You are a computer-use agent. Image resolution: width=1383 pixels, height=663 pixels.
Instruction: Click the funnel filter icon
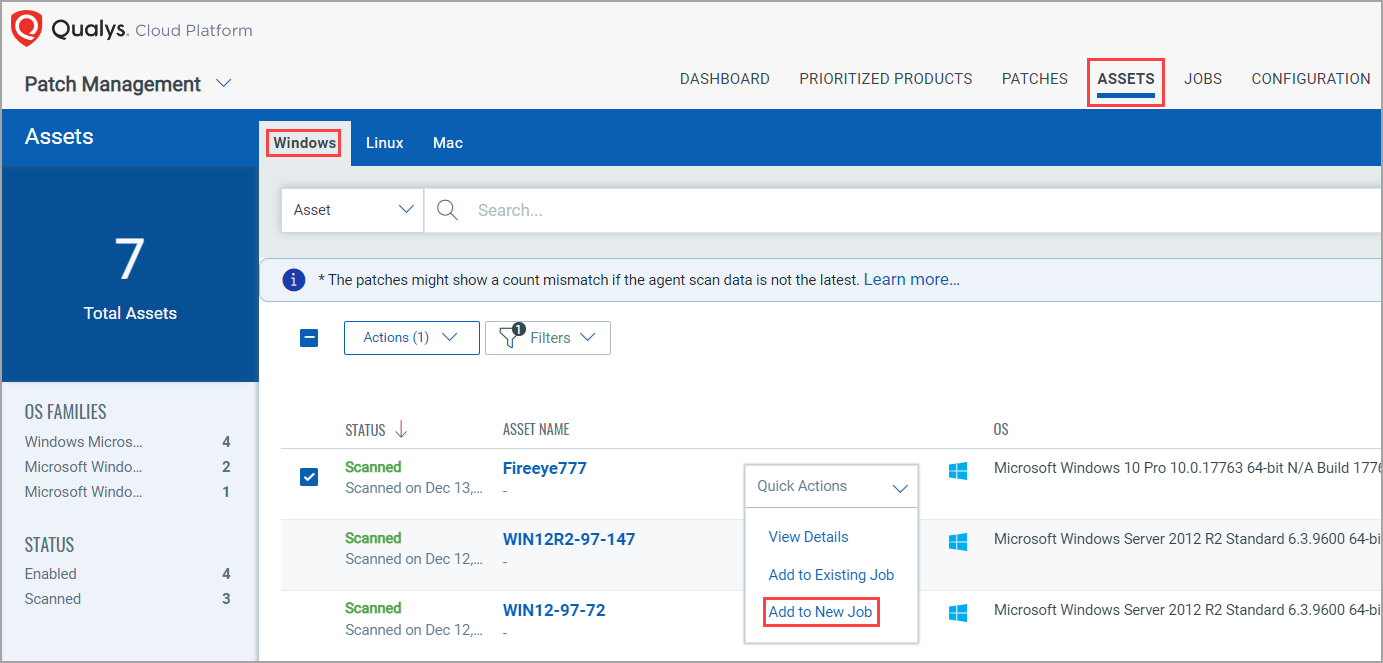click(511, 337)
